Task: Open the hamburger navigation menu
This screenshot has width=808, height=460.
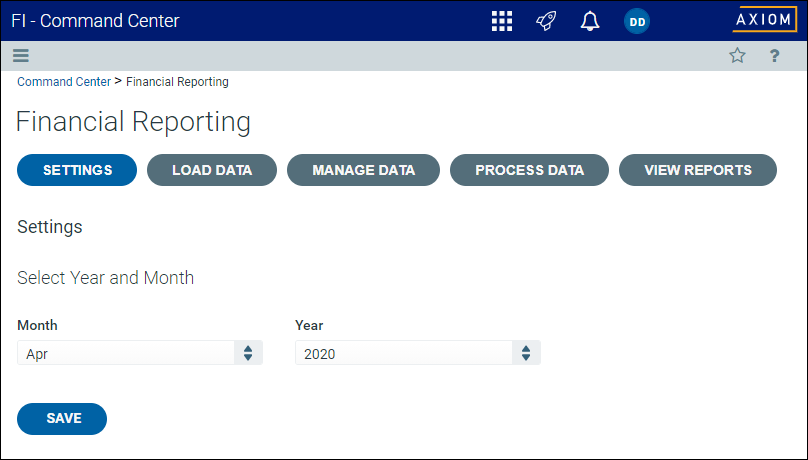Action: 21,56
